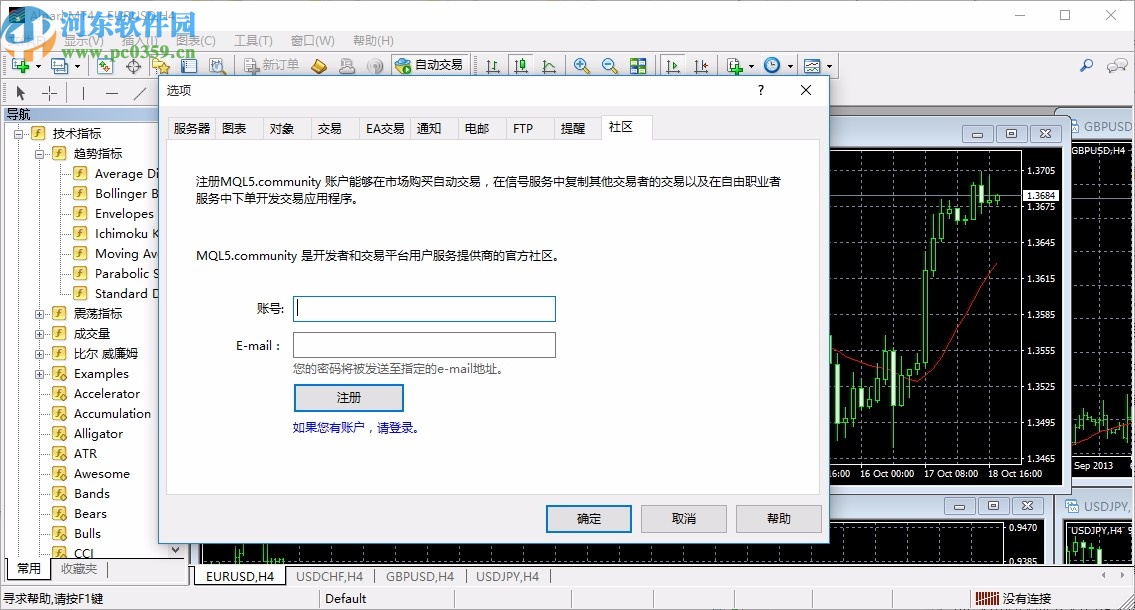Confirm dialog with 确定 button
Screen dimensions: 1135x610
coord(588,519)
